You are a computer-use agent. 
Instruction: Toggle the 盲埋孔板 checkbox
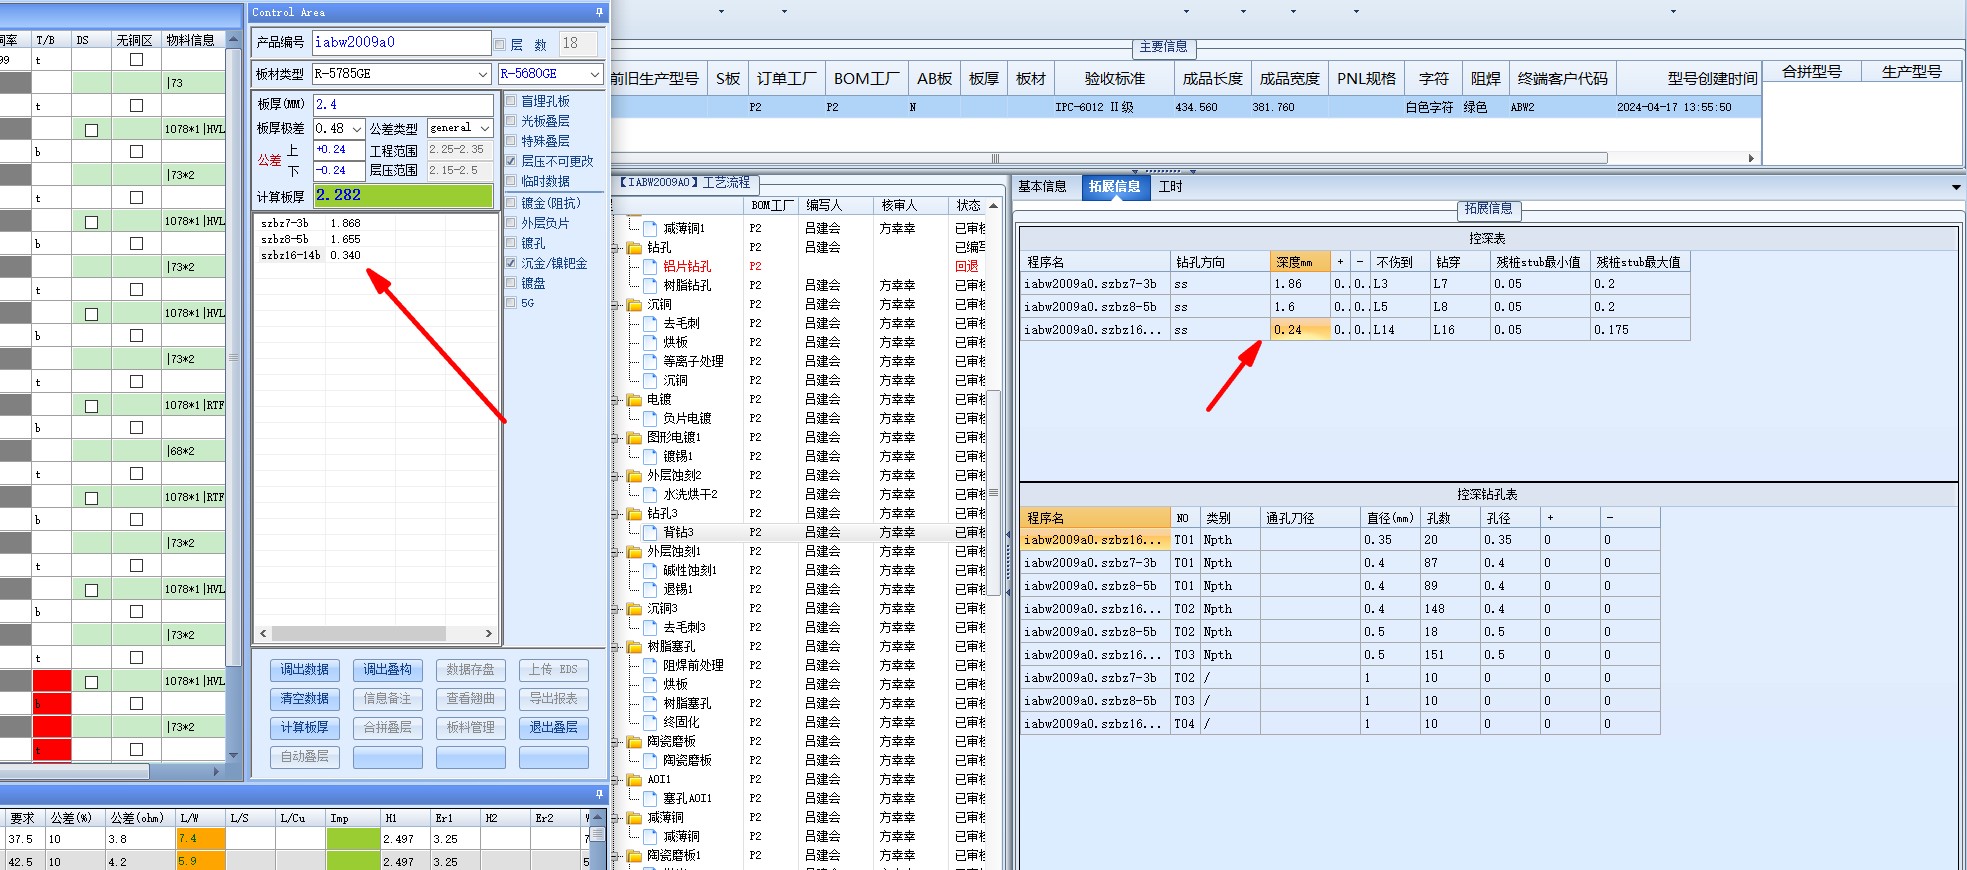pyautogui.click(x=512, y=101)
